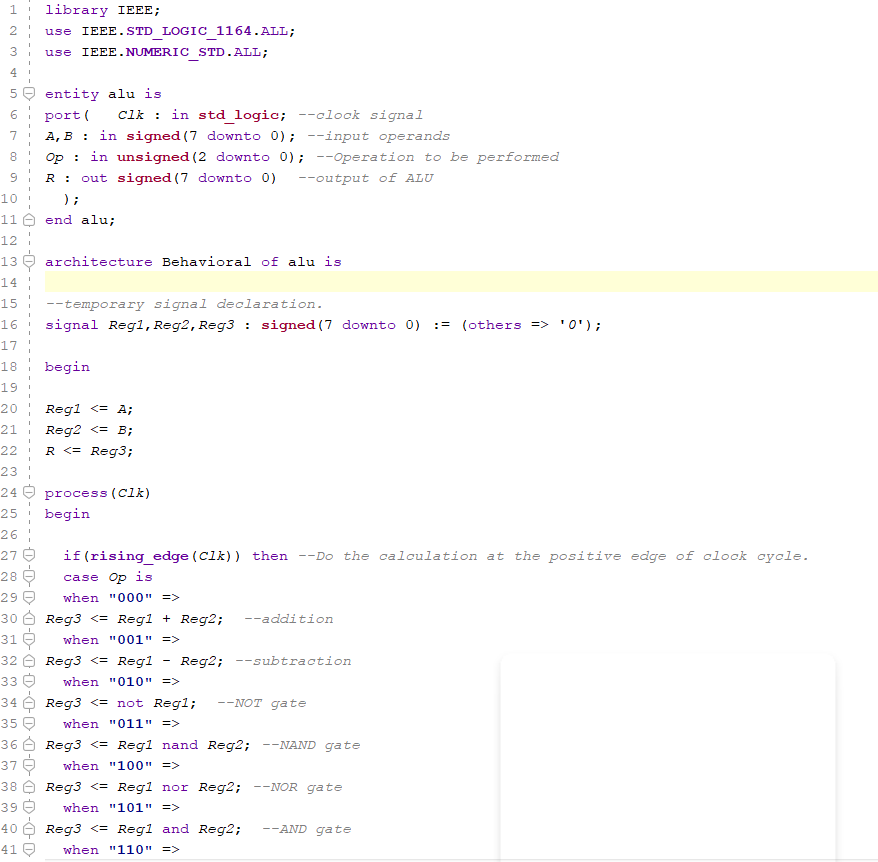The image size is (878, 862).
Task: Collapse the architecture Behavioral block
Action: pyautogui.click(x=28, y=261)
